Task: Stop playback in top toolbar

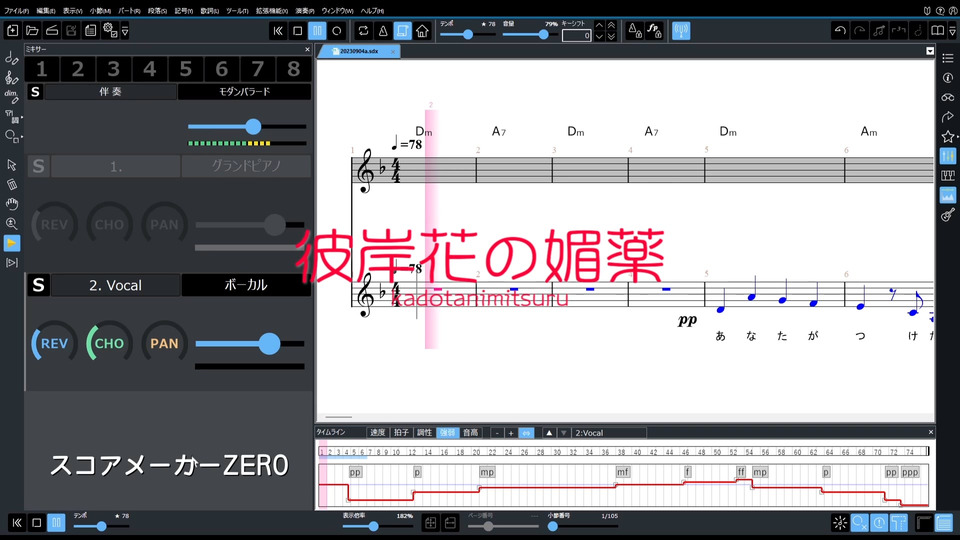Action: point(298,30)
